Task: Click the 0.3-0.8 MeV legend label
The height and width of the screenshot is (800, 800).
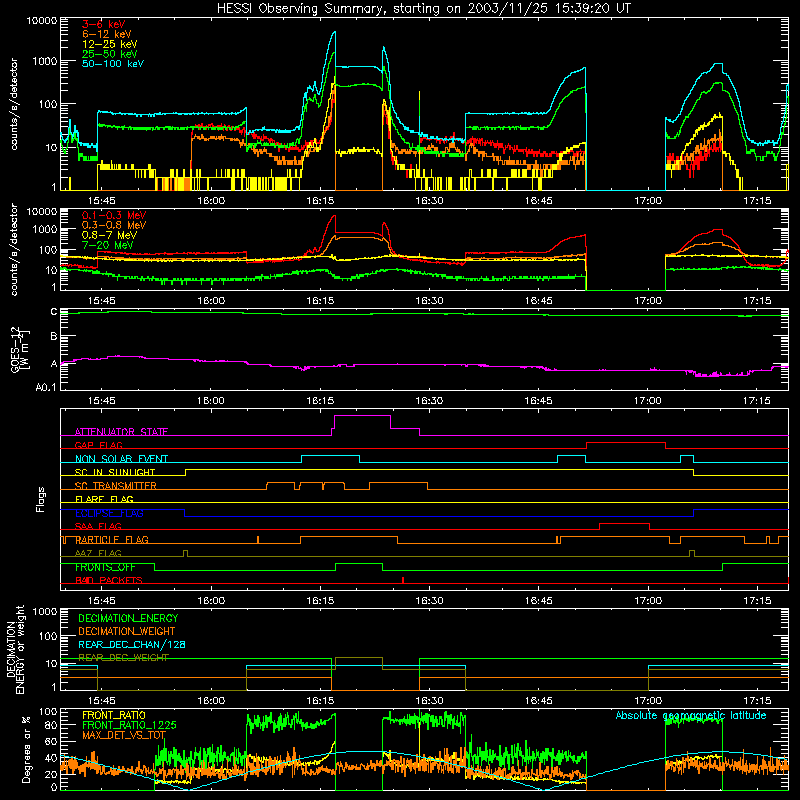Action: [x=114, y=225]
